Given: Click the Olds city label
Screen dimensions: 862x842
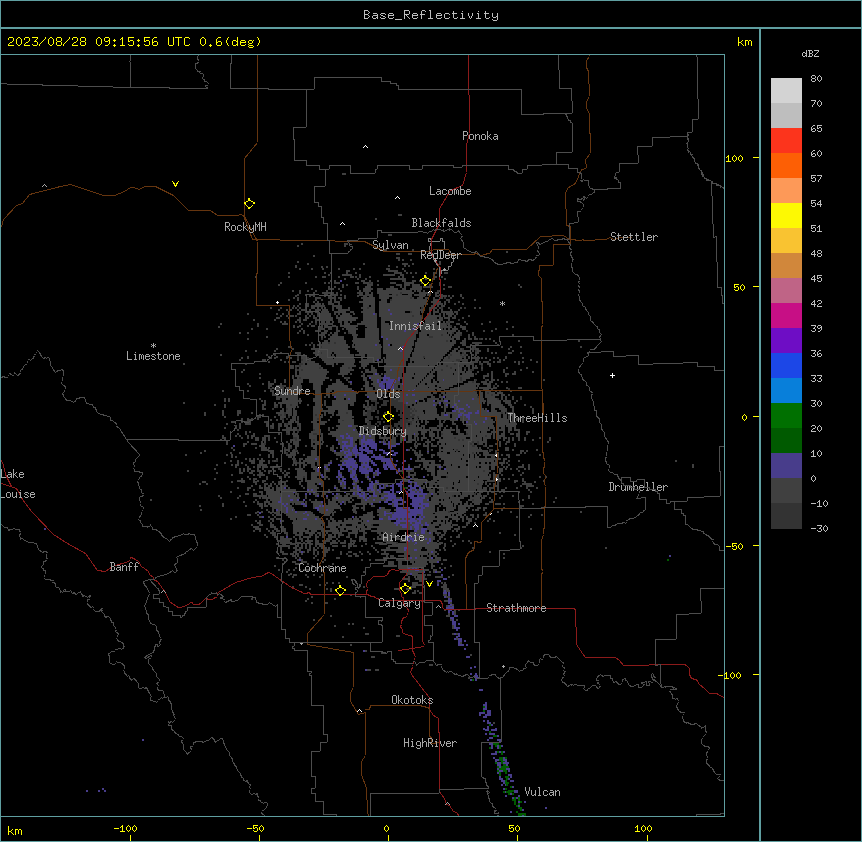Looking at the screenshot, I should [388, 394].
